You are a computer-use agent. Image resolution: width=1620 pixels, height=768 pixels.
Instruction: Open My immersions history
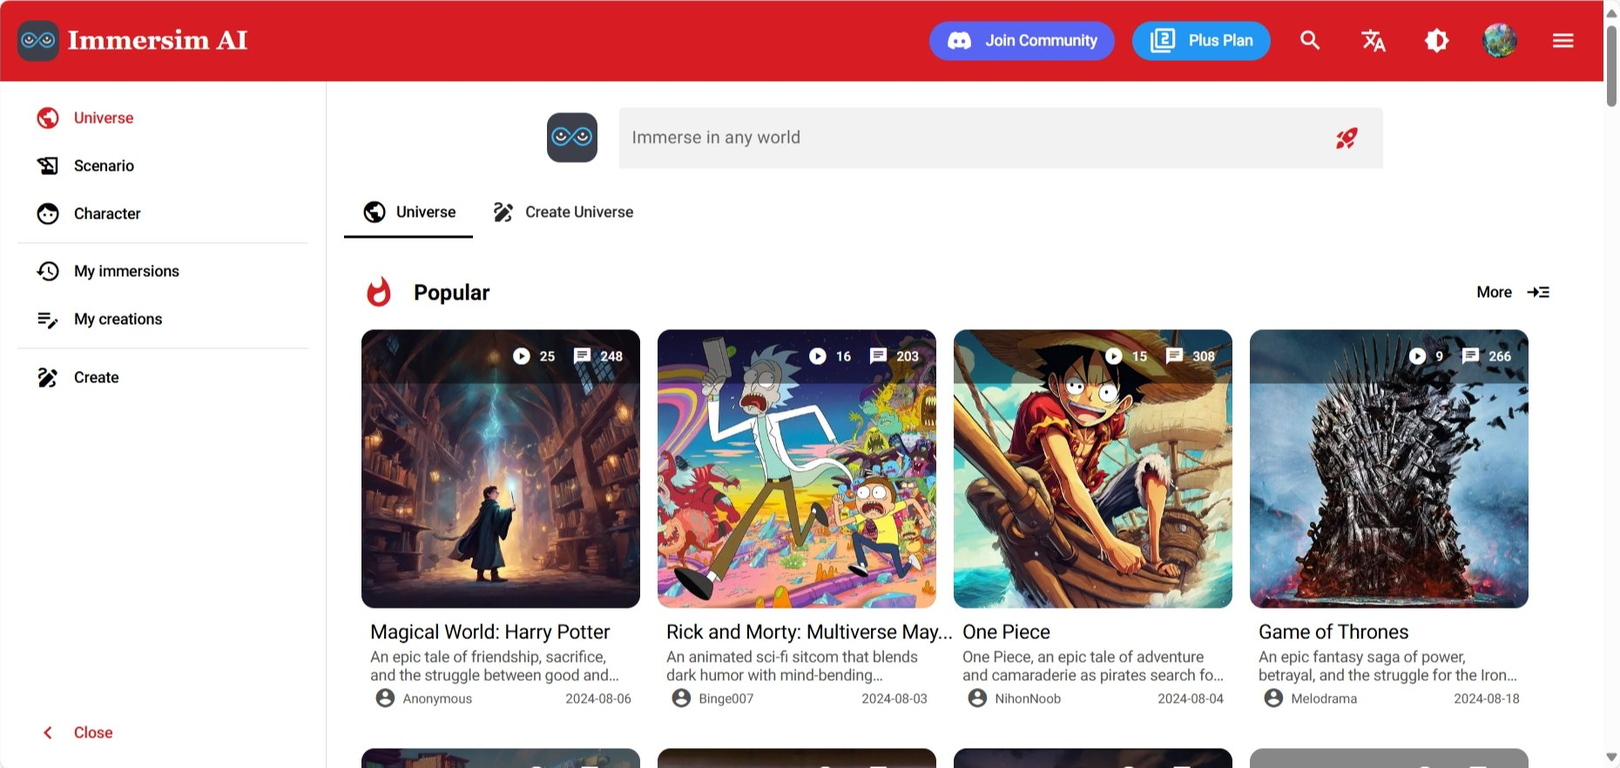(x=126, y=271)
